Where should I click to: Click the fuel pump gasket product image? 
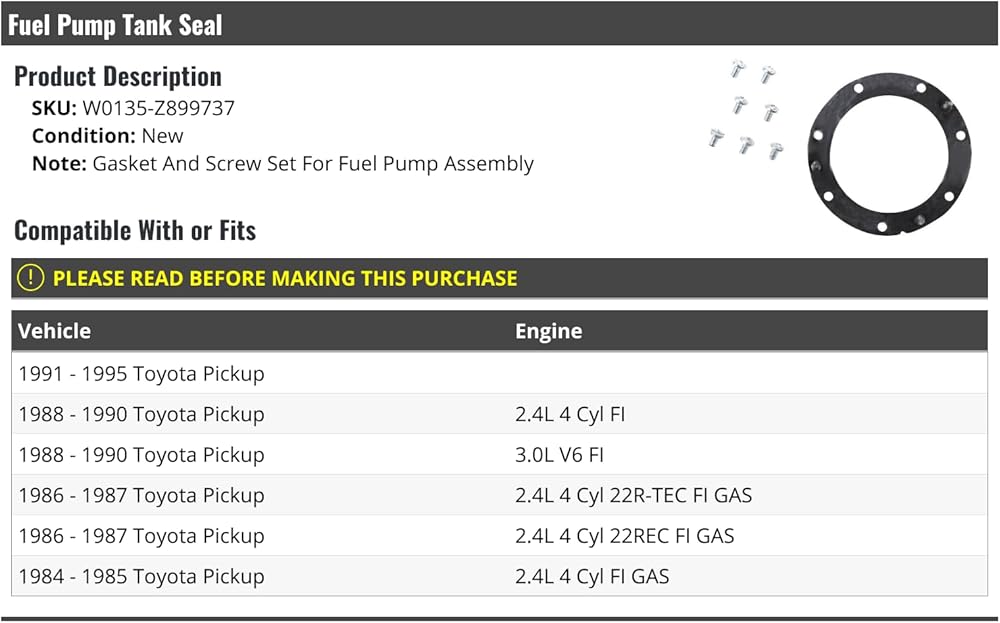[888, 159]
